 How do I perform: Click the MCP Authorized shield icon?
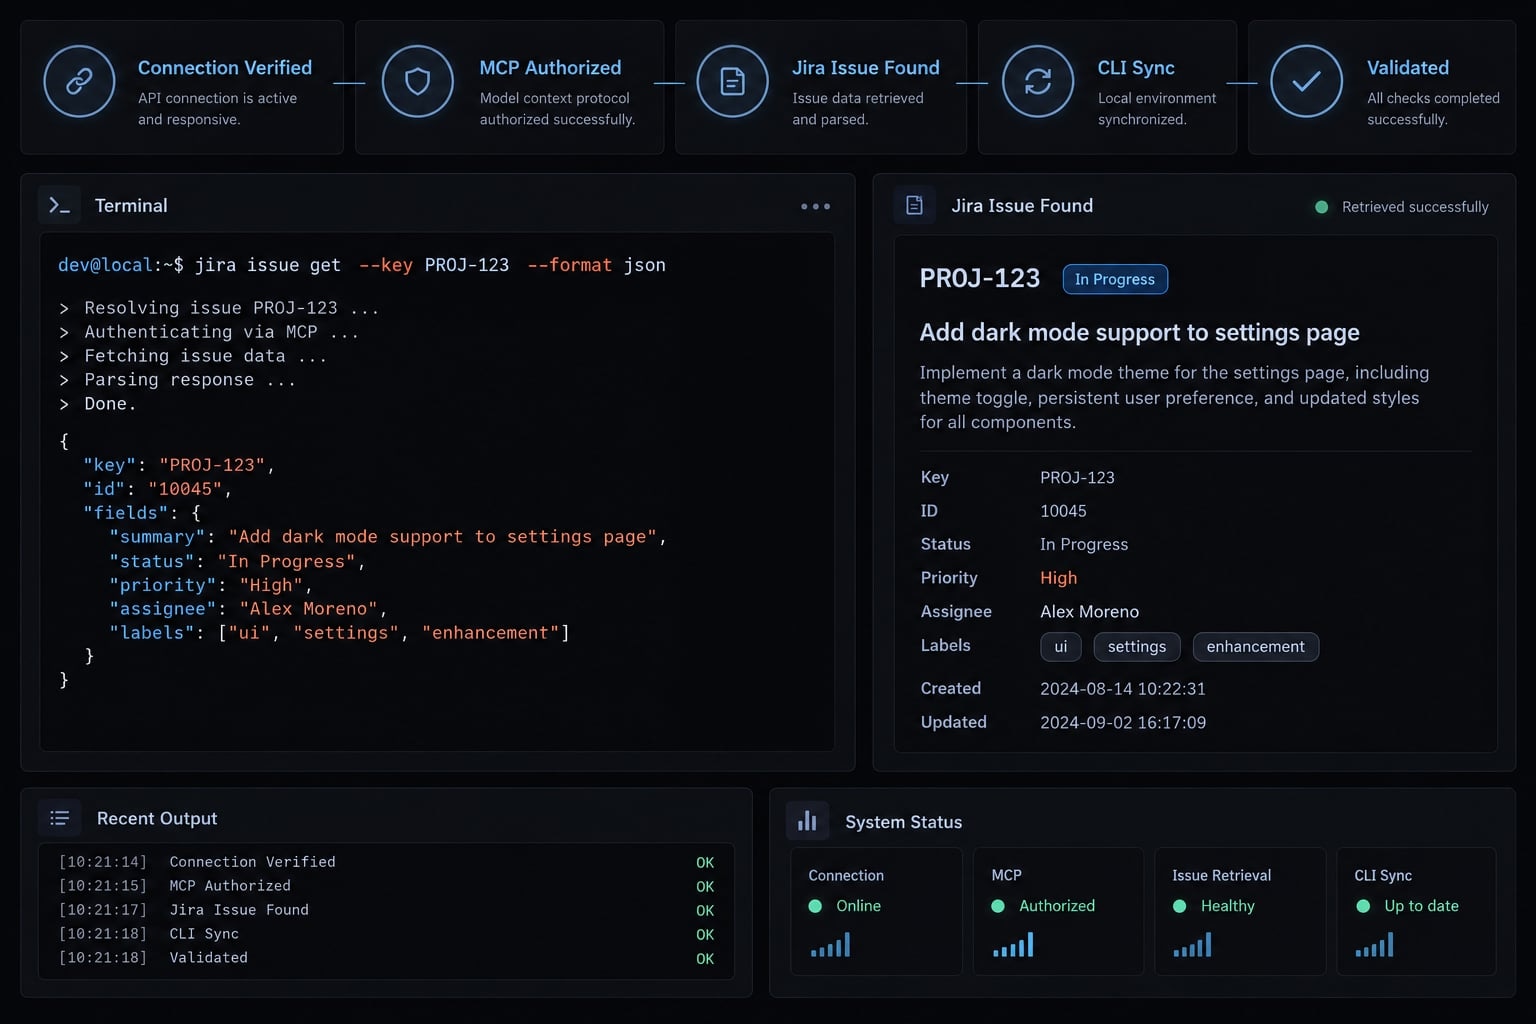pos(418,81)
